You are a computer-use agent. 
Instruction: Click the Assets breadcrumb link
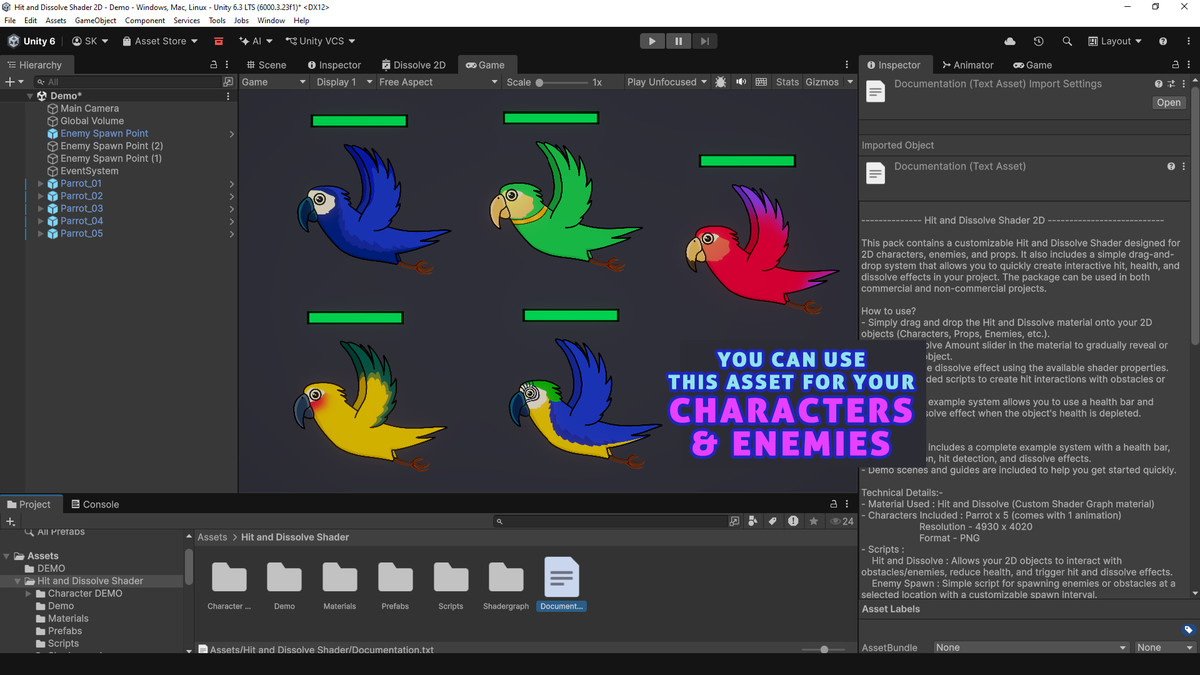coord(212,537)
